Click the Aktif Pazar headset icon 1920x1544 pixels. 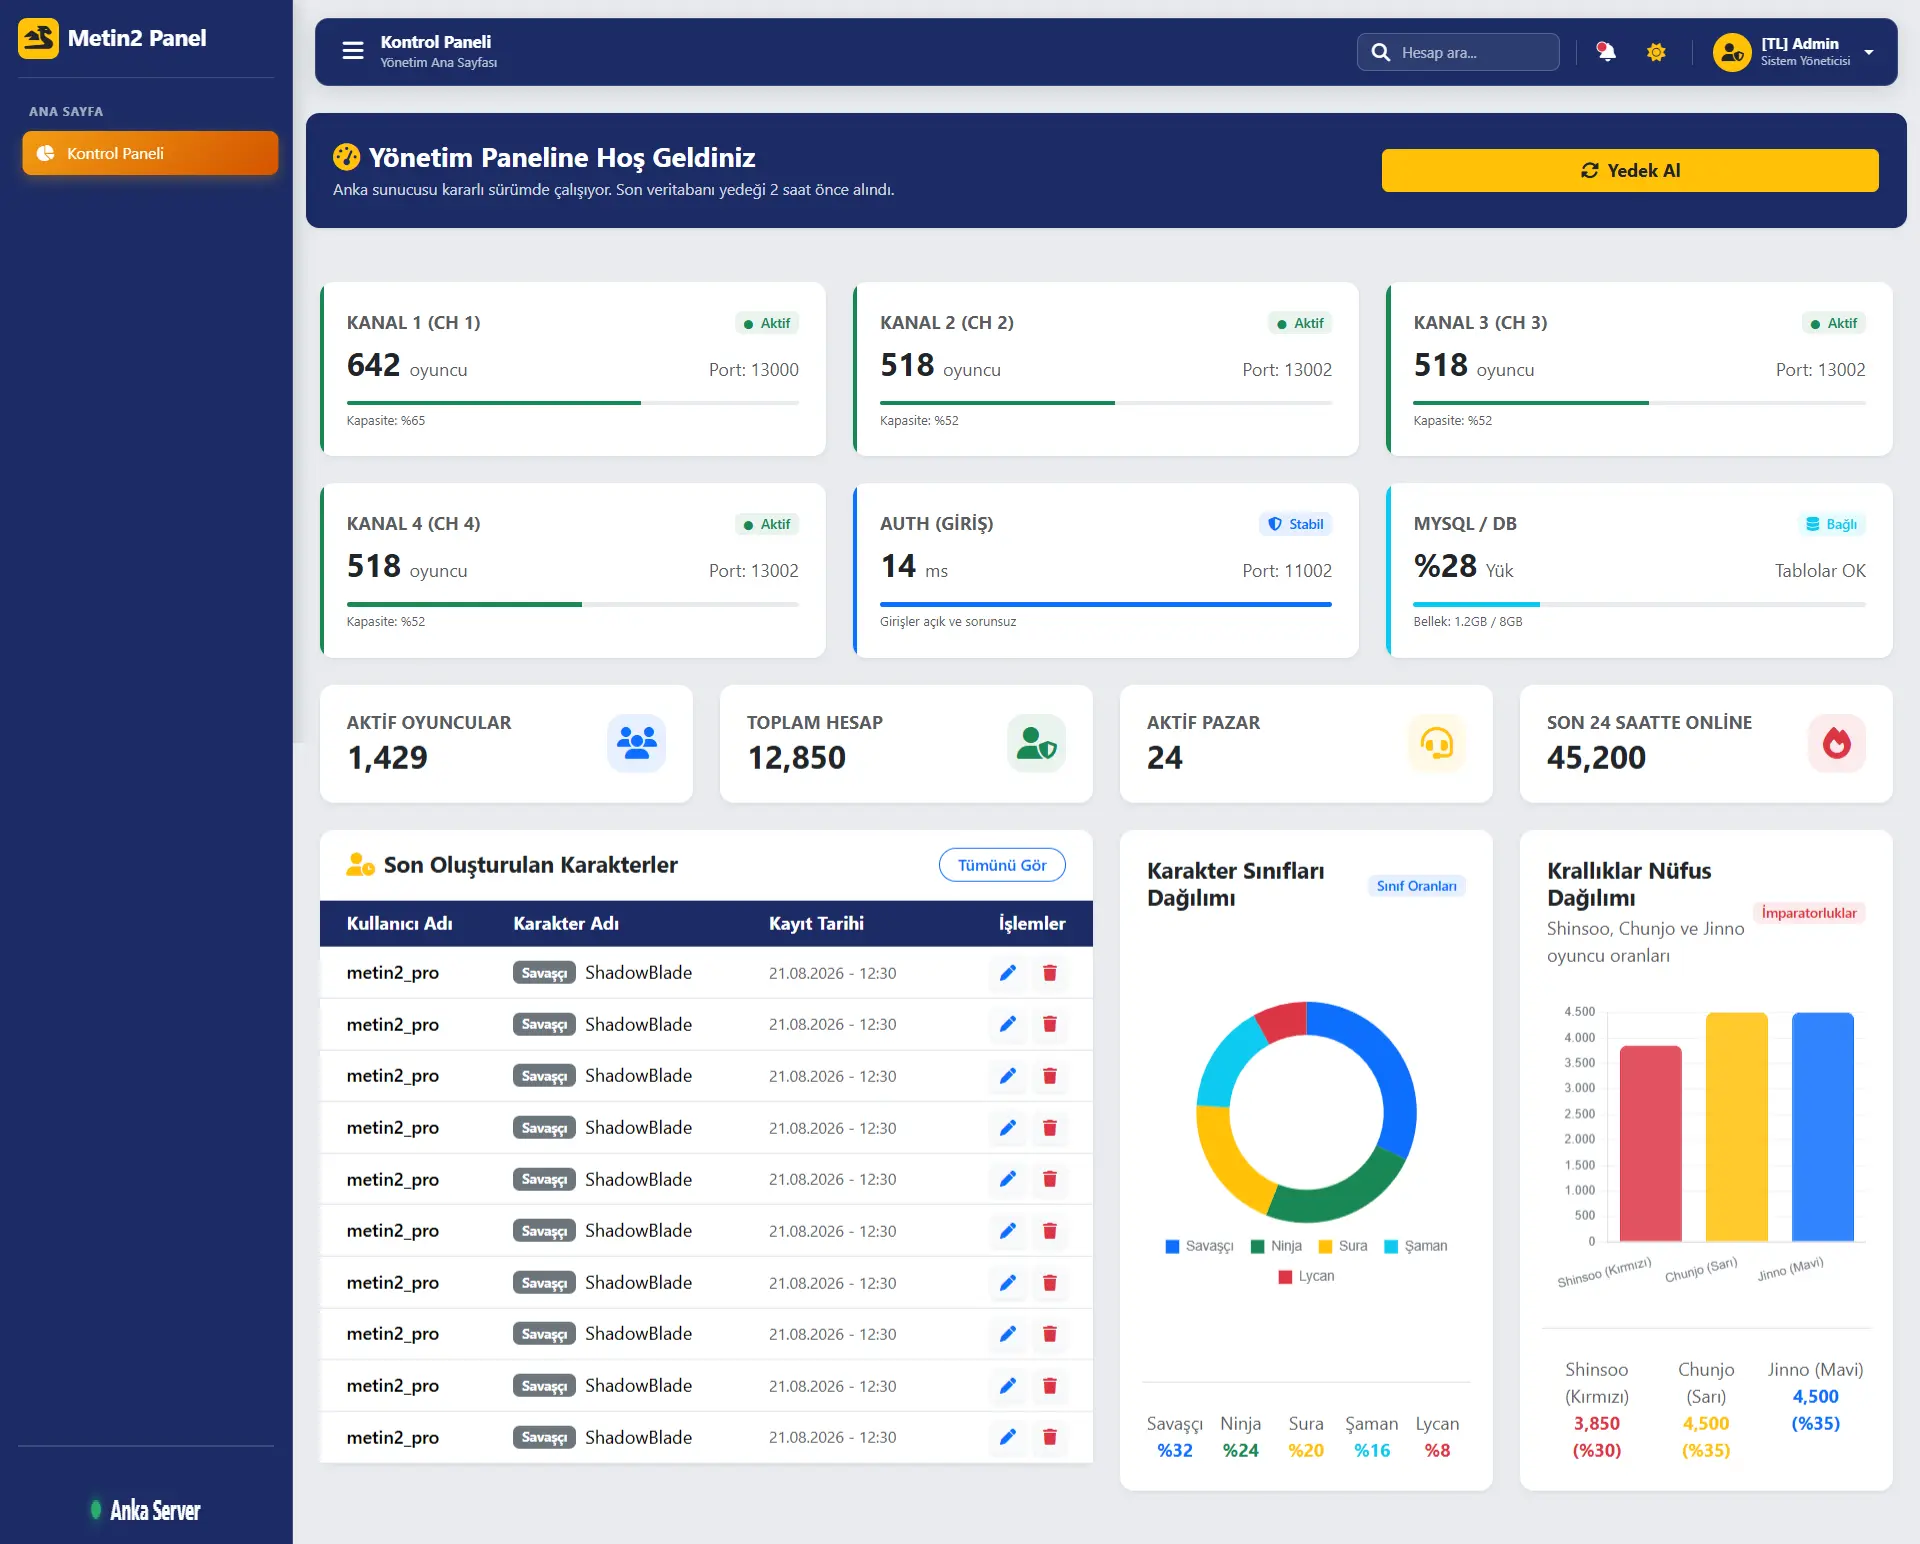pyautogui.click(x=1436, y=743)
